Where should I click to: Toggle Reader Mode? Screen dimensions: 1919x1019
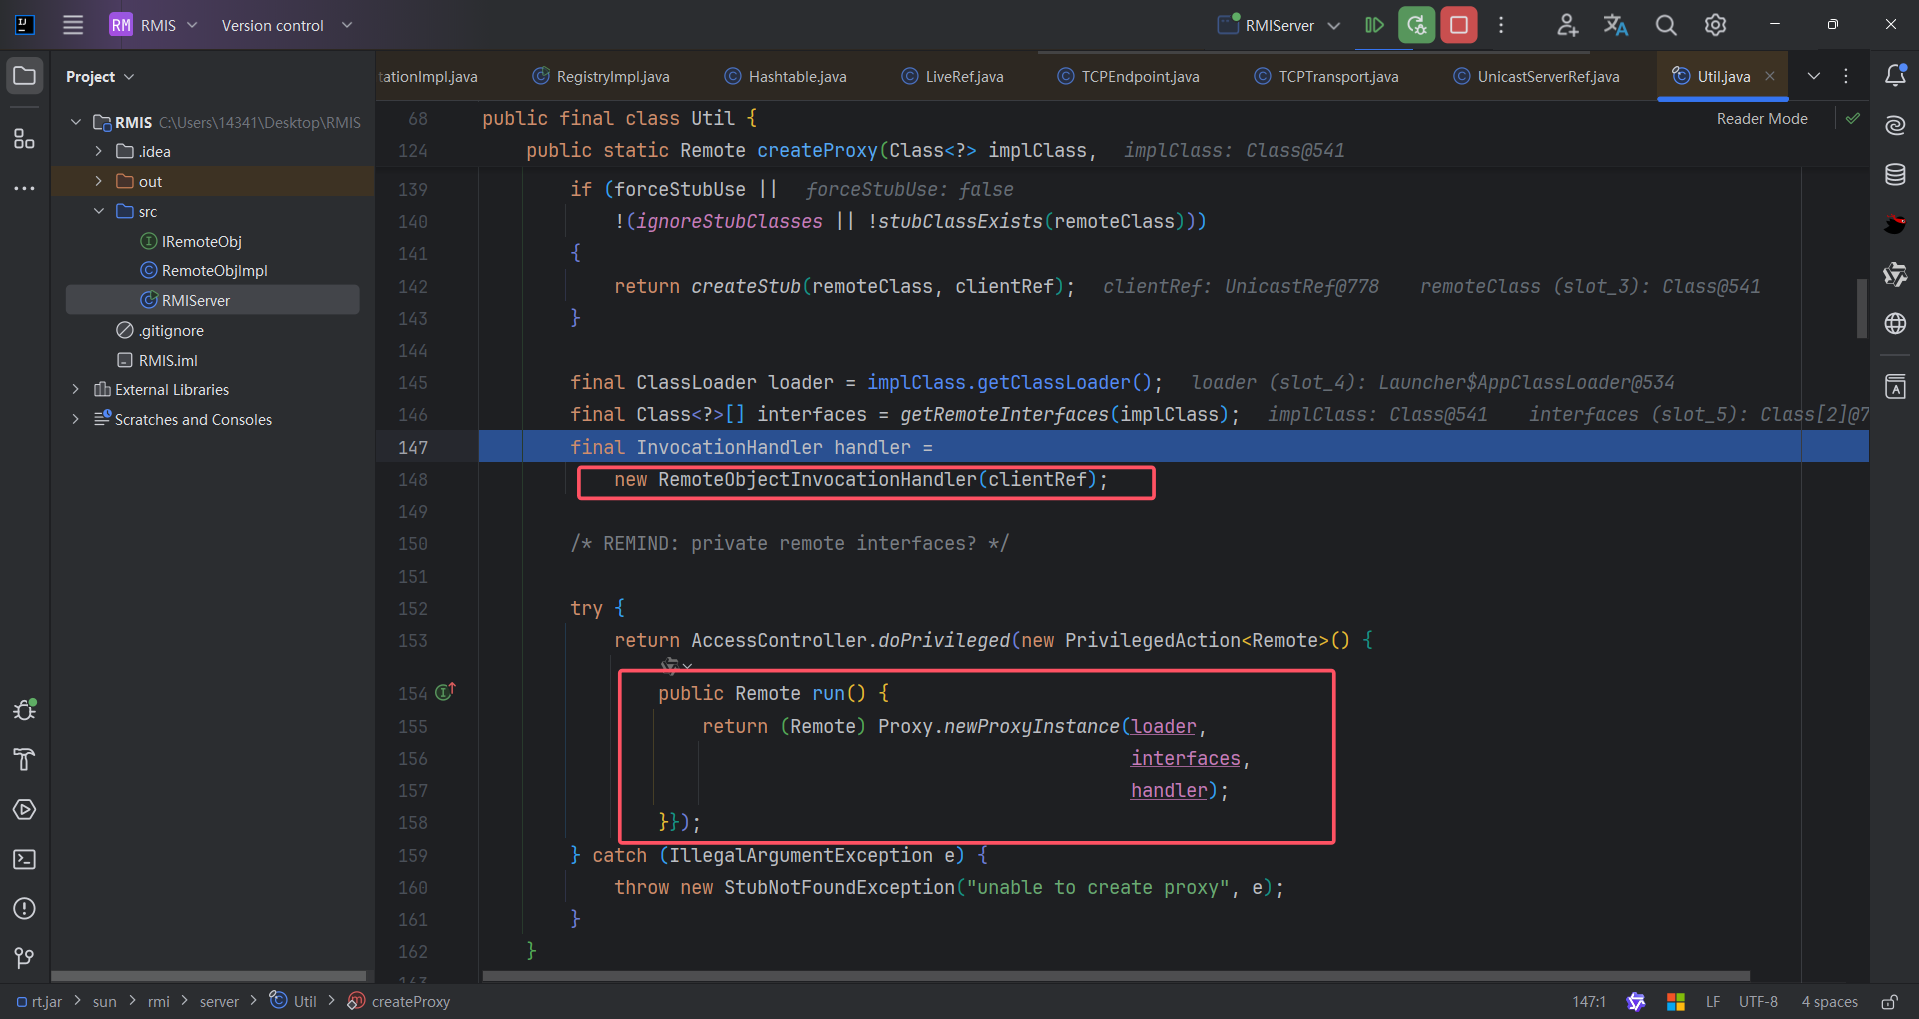pyautogui.click(x=1762, y=118)
